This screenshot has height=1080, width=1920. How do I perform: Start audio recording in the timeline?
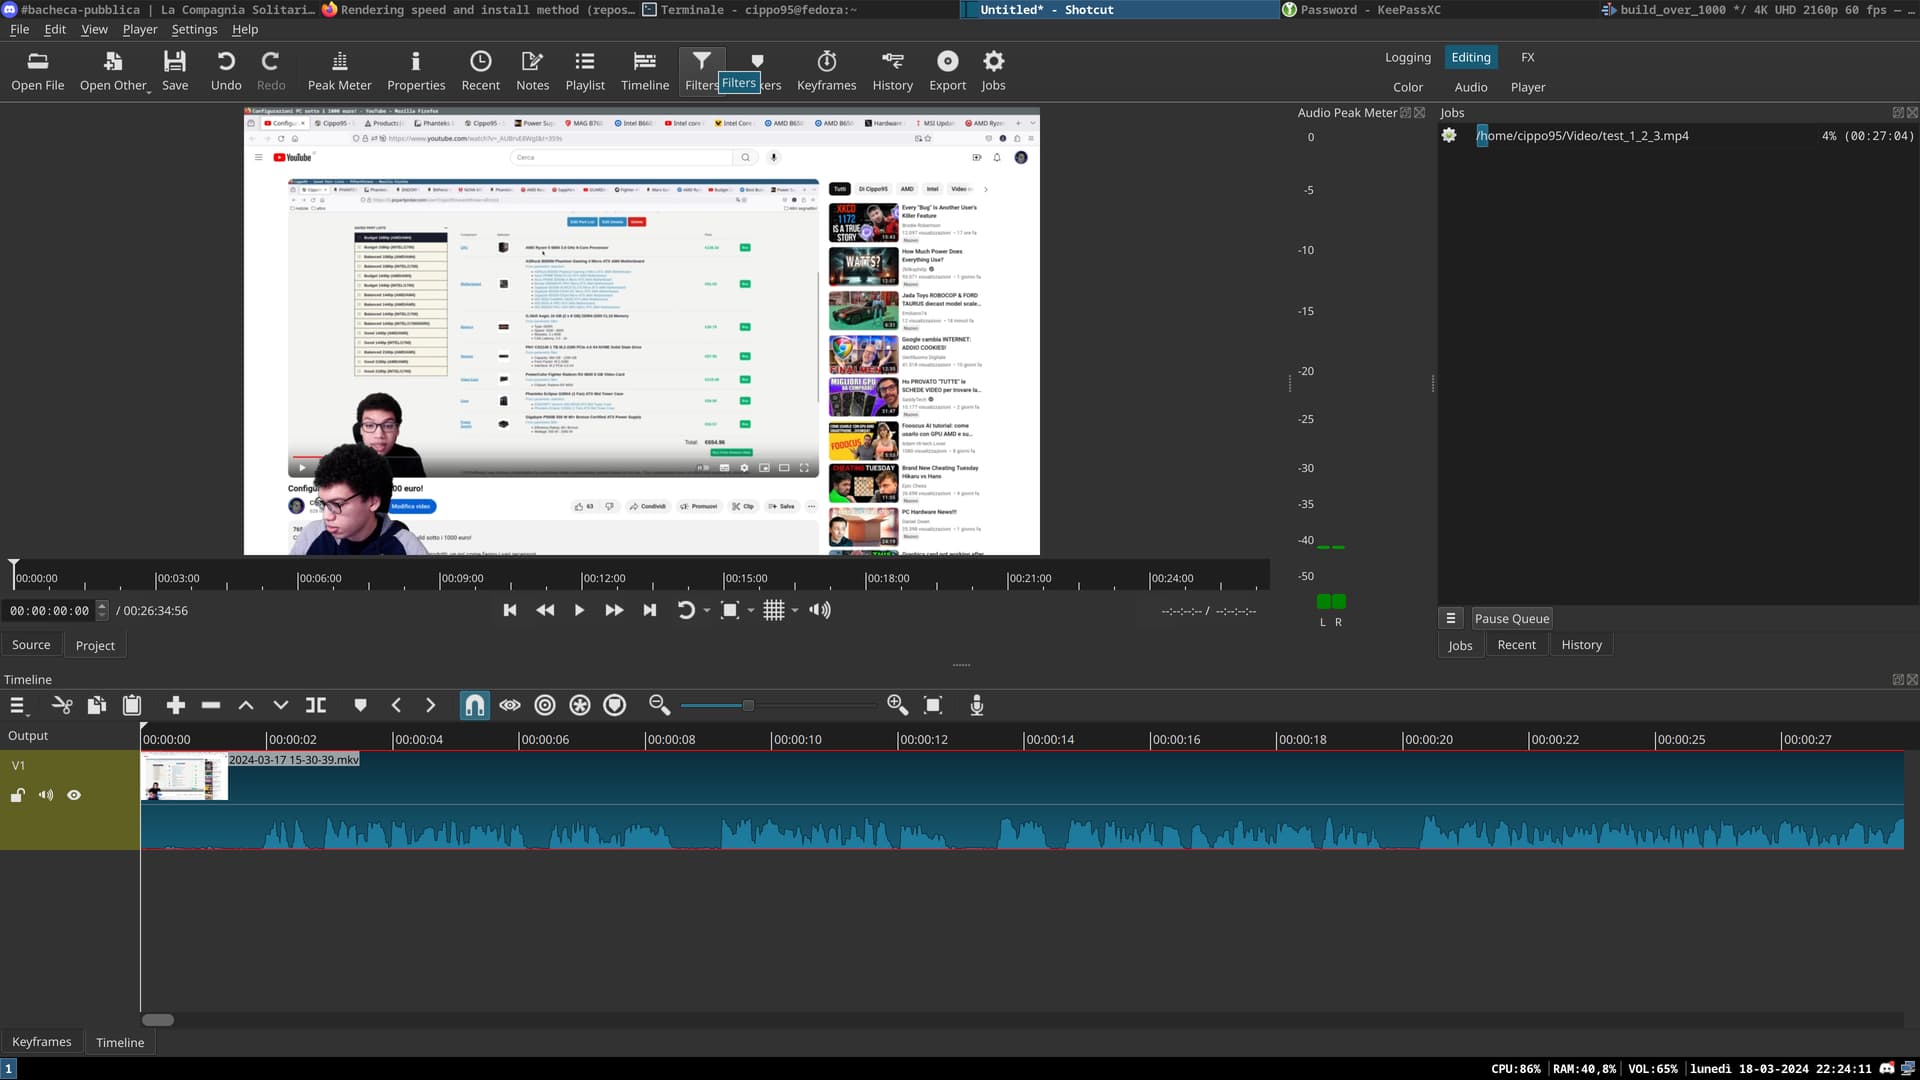point(976,705)
